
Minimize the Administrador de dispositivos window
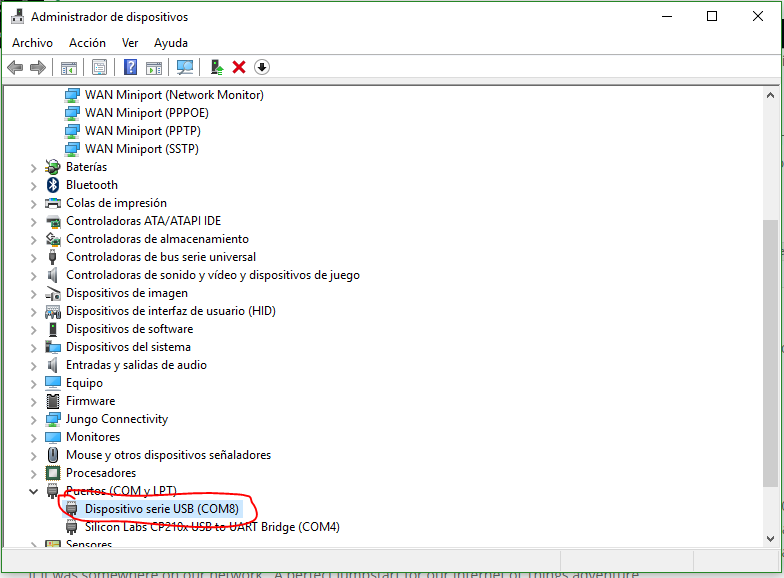(666, 16)
